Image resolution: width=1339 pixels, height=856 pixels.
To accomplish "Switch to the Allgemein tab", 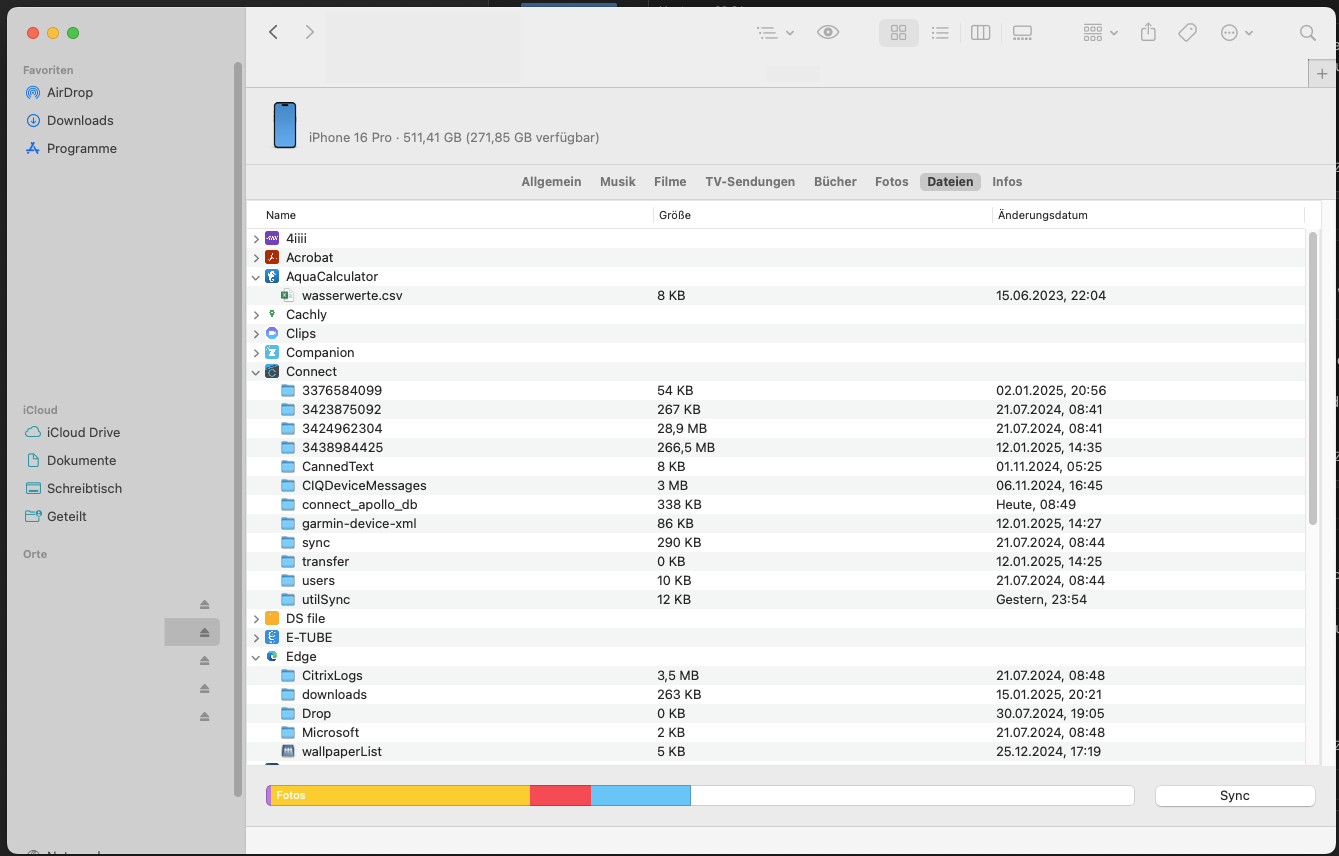I will tap(551, 181).
